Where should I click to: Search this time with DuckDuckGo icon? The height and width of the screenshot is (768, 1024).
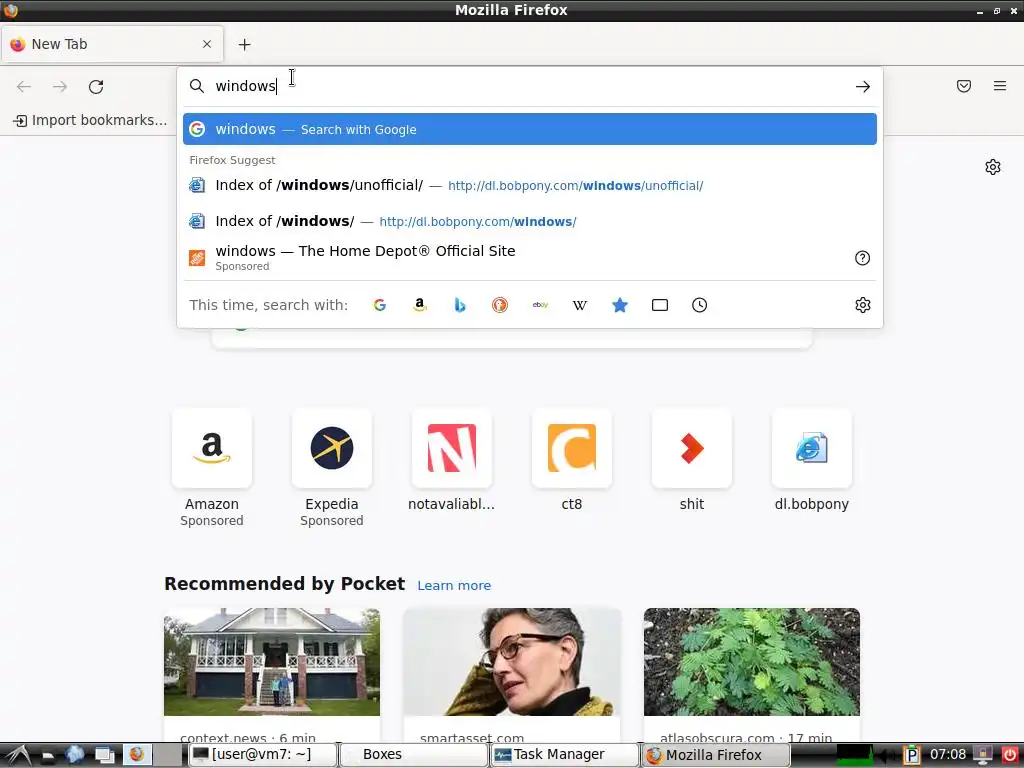500,305
